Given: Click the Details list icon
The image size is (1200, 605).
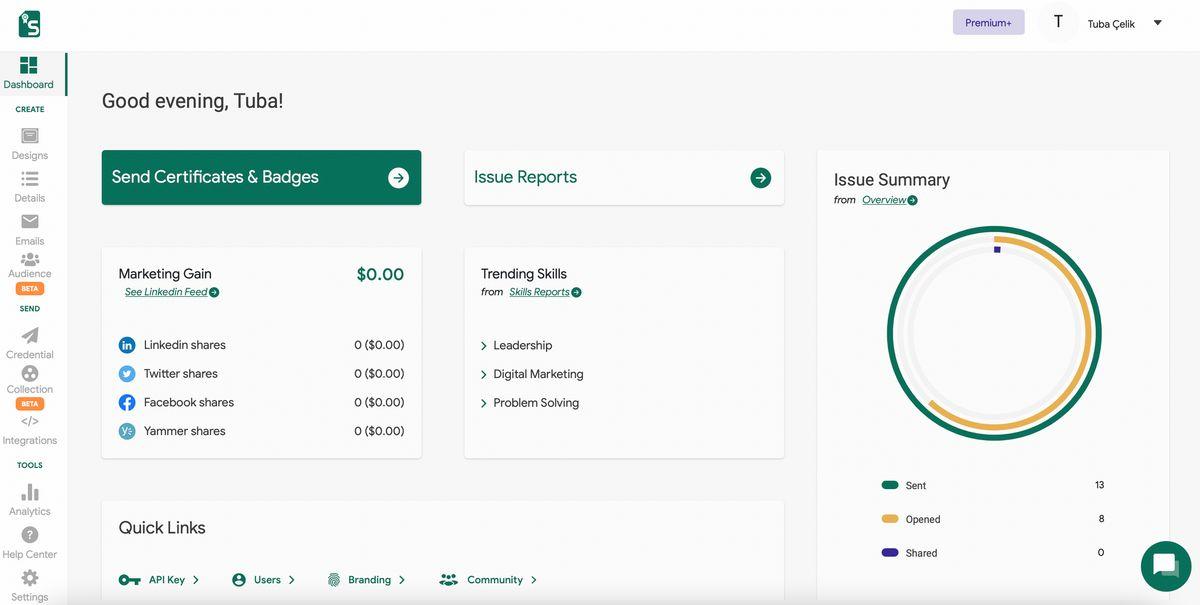Looking at the screenshot, I should [30, 179].
